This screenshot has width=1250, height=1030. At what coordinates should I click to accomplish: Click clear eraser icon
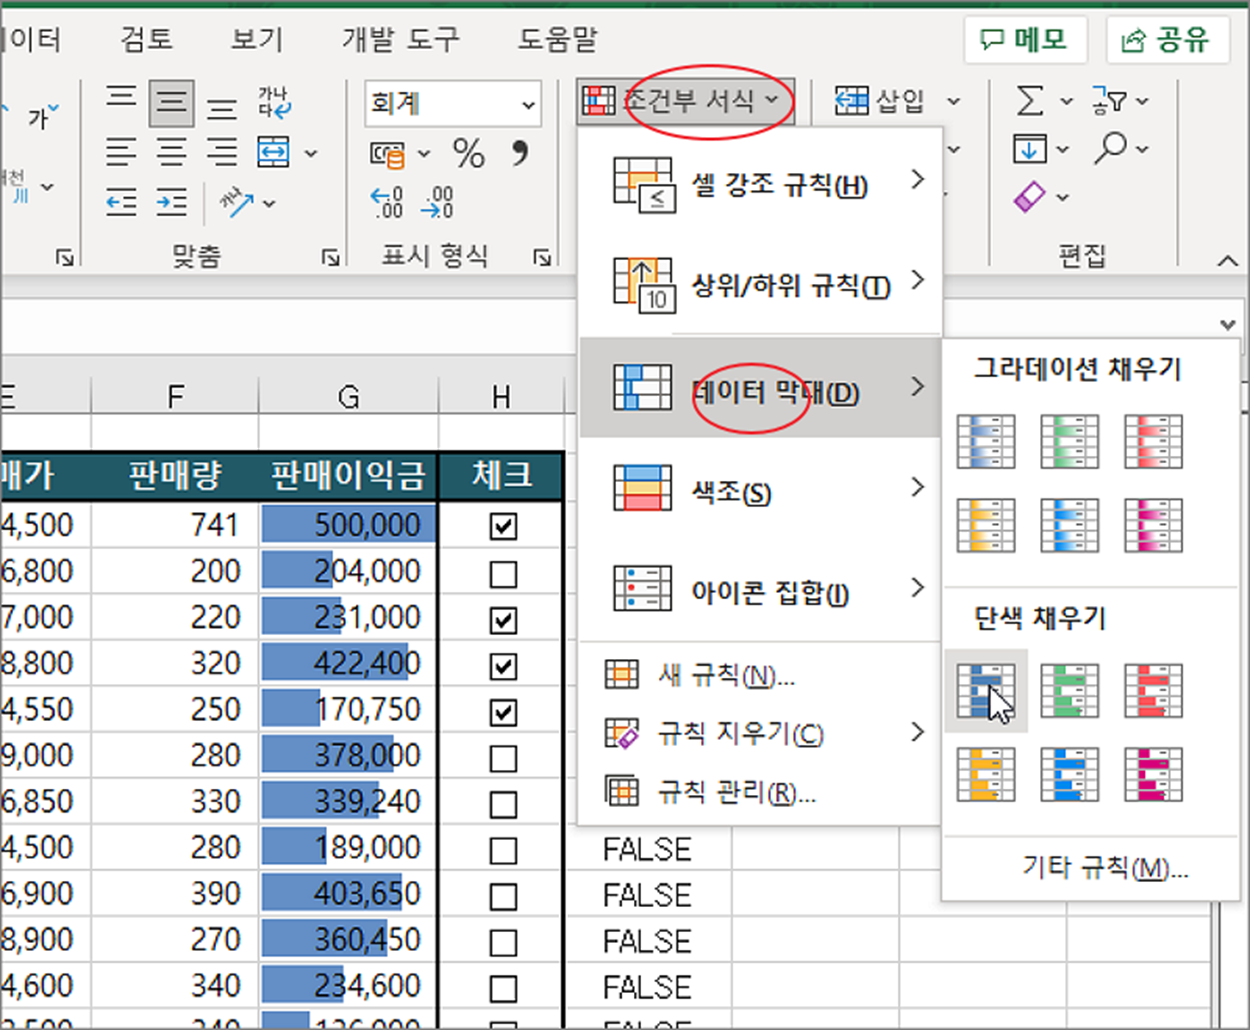1030,197
